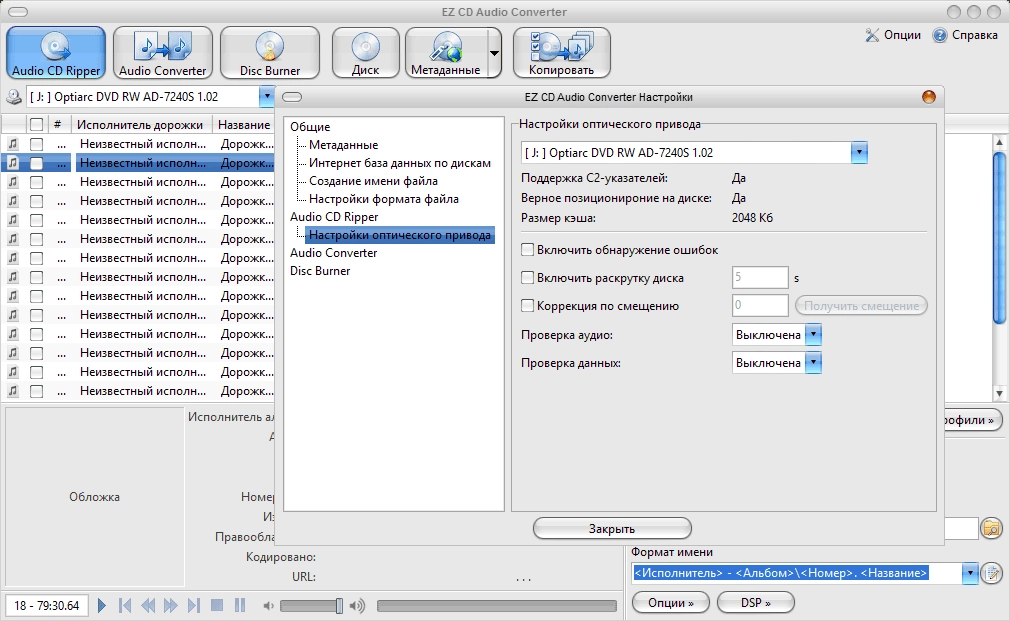Screen dimensions: 1010x621
Task: Open the main window drive dropdown
Action: (267, 97)
